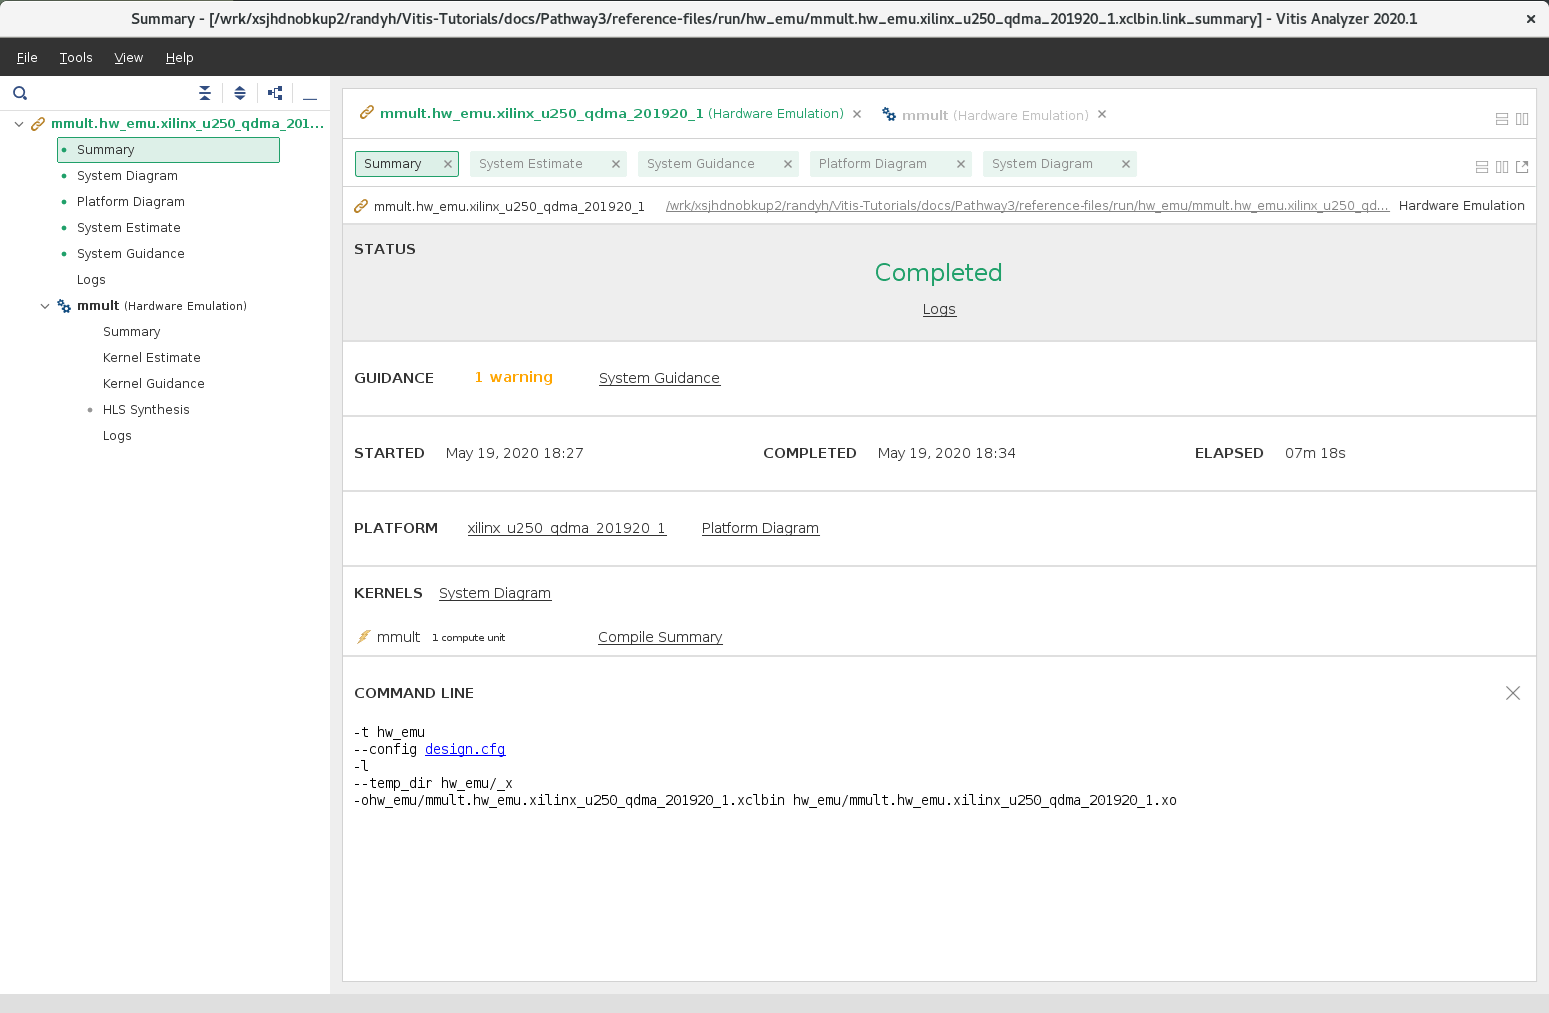Open Logs under mmult kernel node
Screen dimensions: 1549x1013
(117, 436)
